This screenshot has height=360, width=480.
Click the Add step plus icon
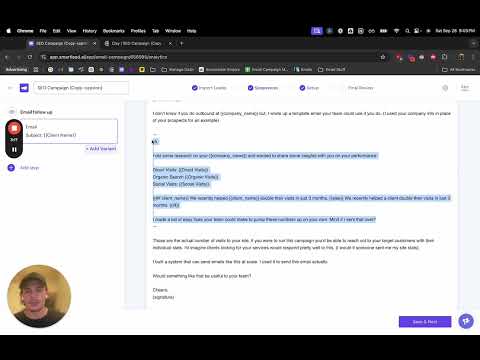click(11, 168)
